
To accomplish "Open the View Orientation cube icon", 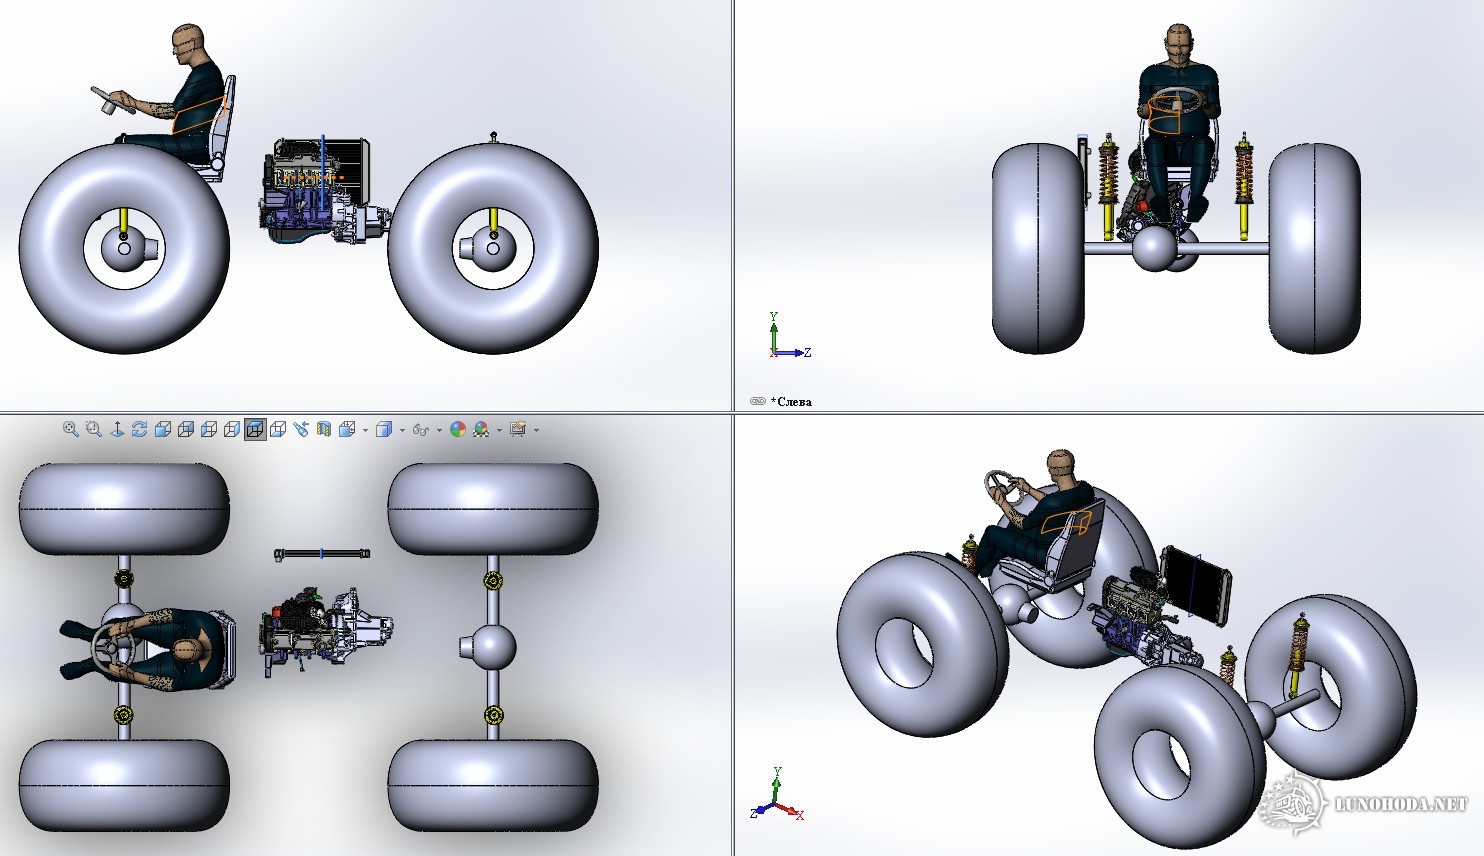I will (x=347, y=429).
